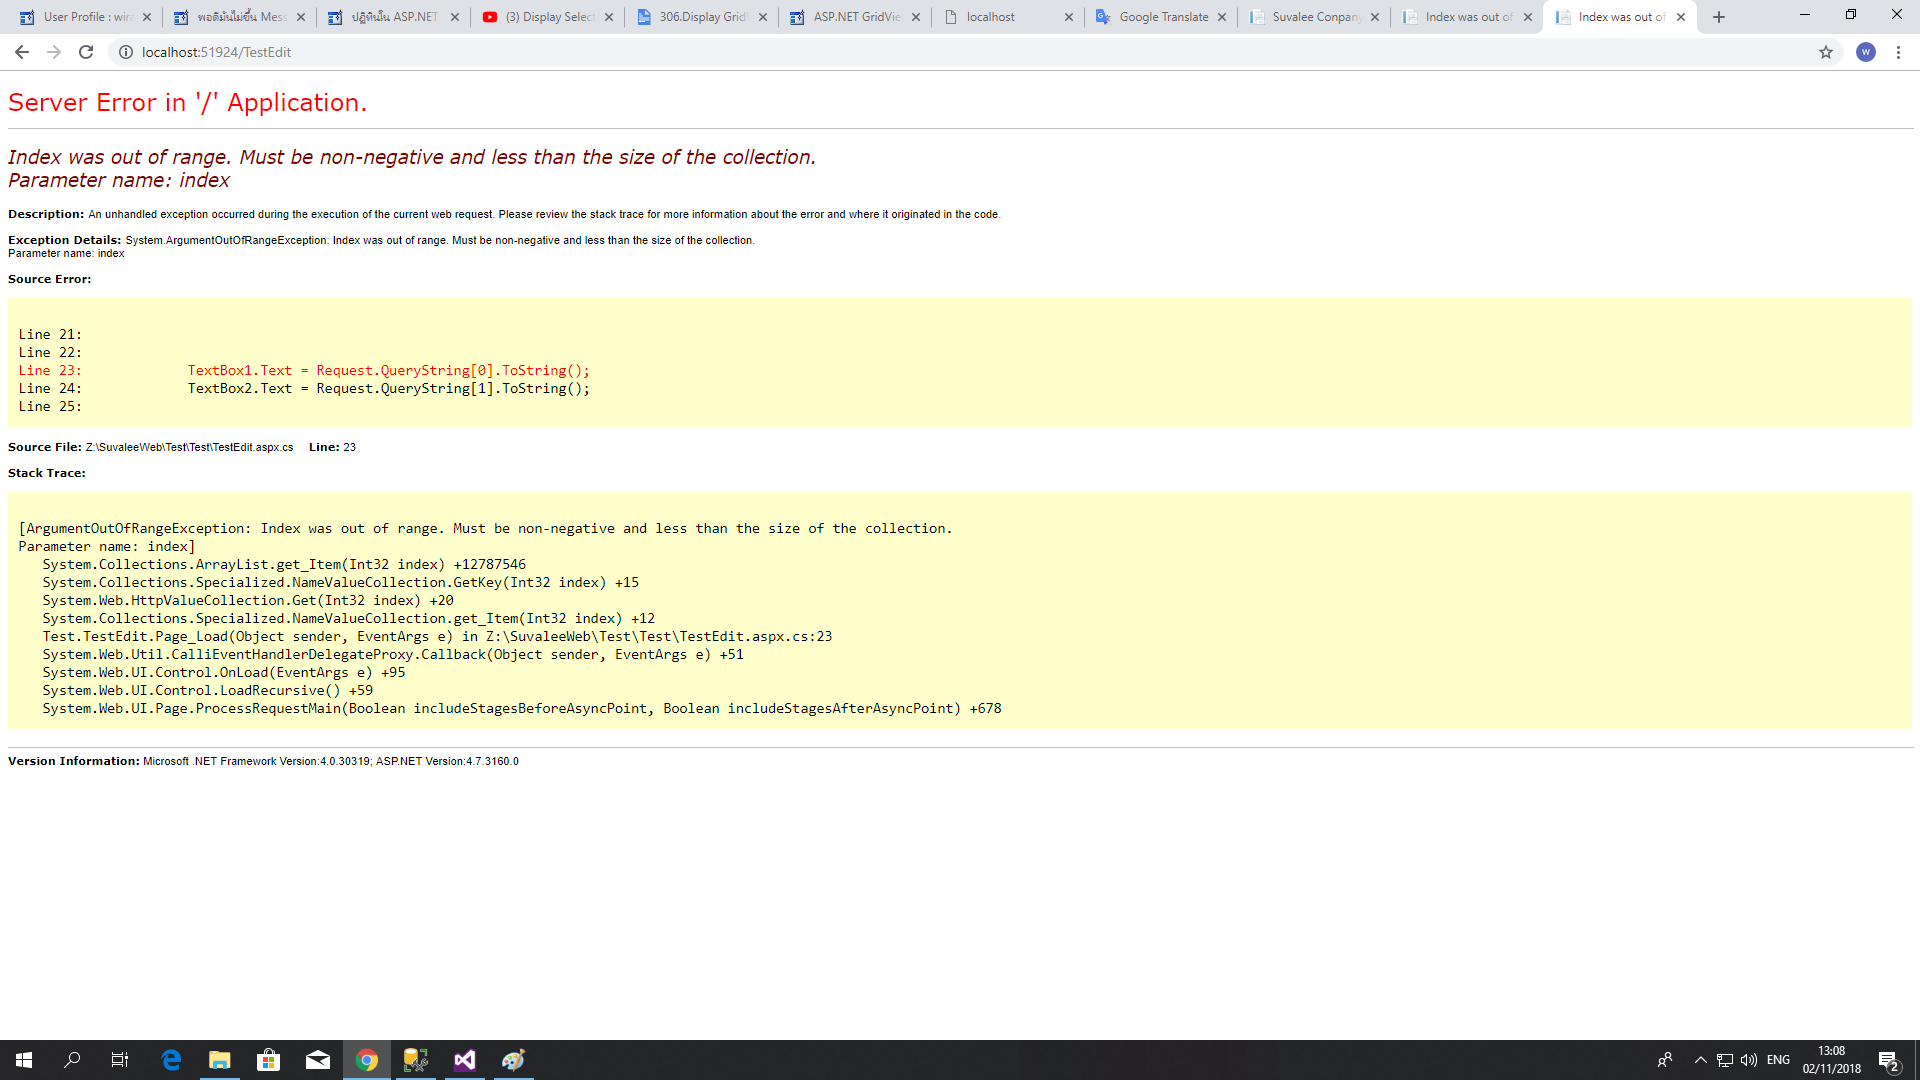Open Visual Studio from the taskbar

pos(465,1060)
